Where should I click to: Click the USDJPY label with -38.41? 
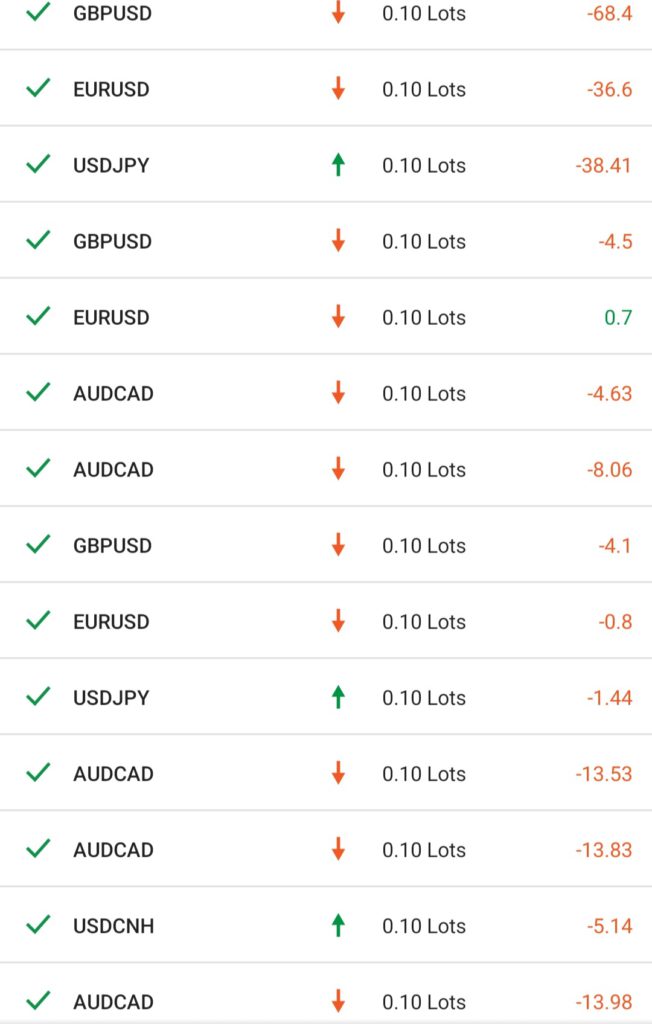pyautogui.click(x=111, y=165)
